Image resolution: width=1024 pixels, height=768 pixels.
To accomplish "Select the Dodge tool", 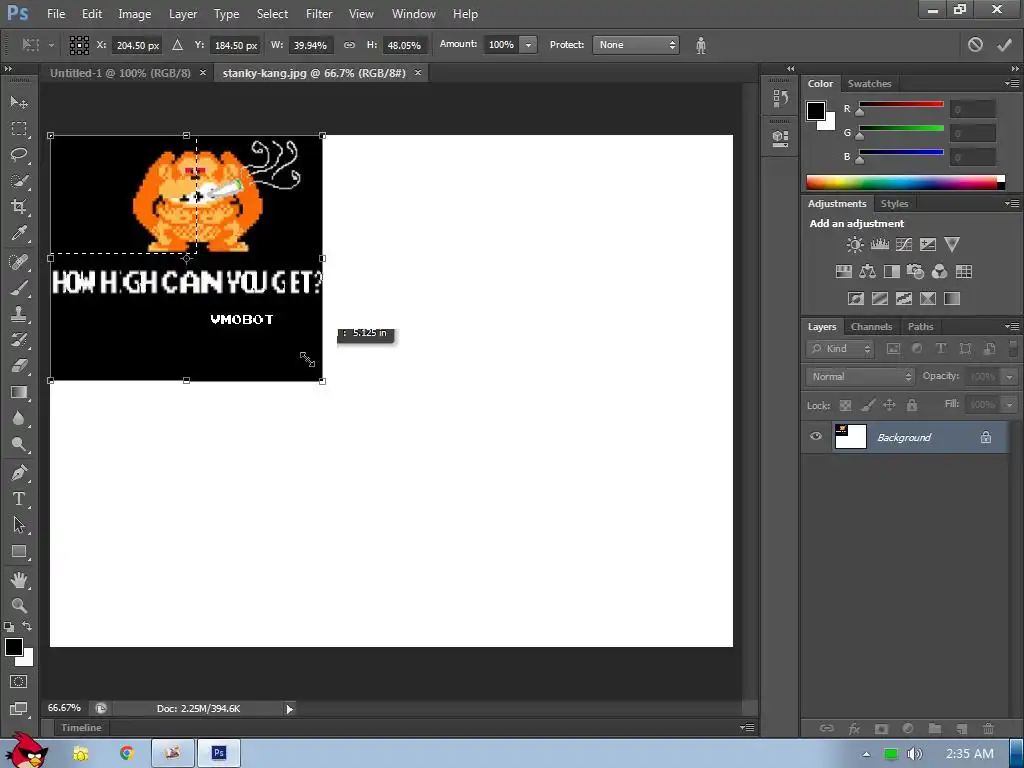I will 19,445.
